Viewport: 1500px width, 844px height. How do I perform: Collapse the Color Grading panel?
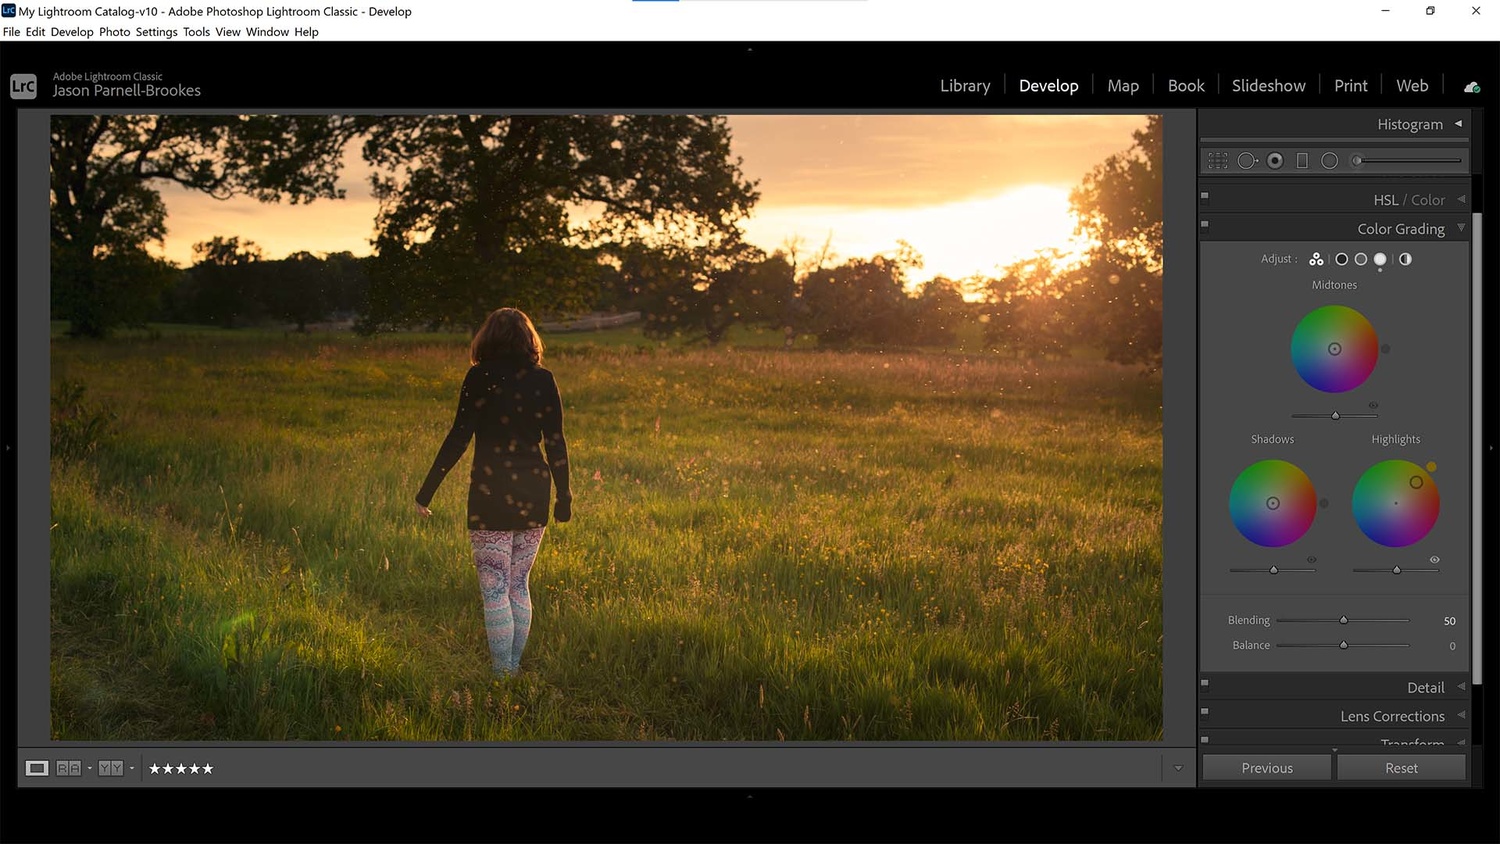coord(1461,228)
